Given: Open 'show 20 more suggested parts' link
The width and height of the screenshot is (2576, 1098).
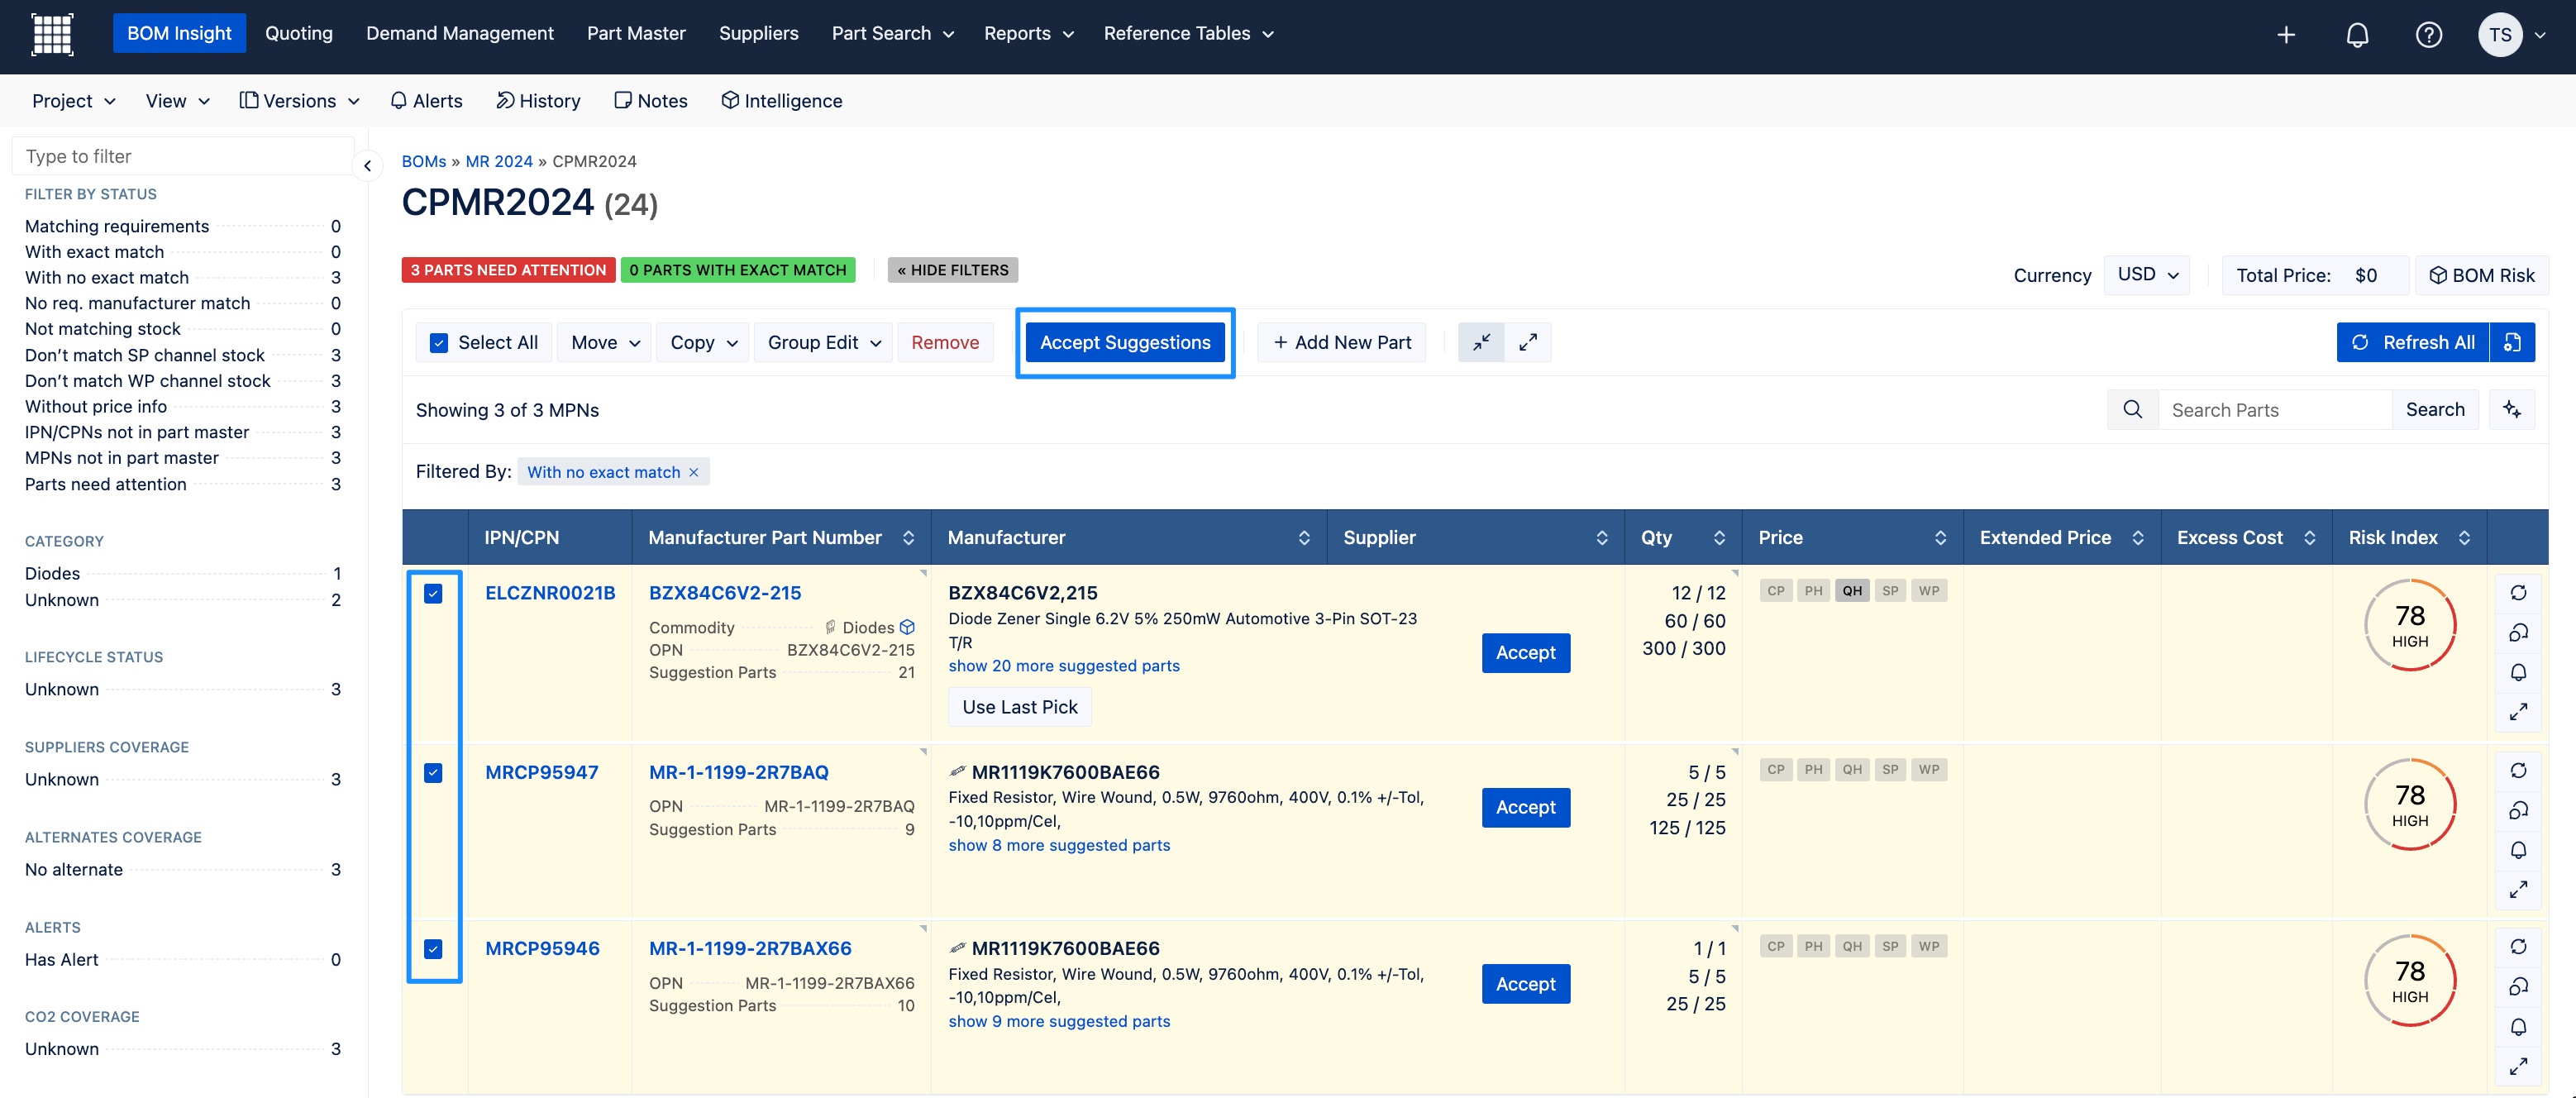Looking at the screenshot, I should point(1064,666).
